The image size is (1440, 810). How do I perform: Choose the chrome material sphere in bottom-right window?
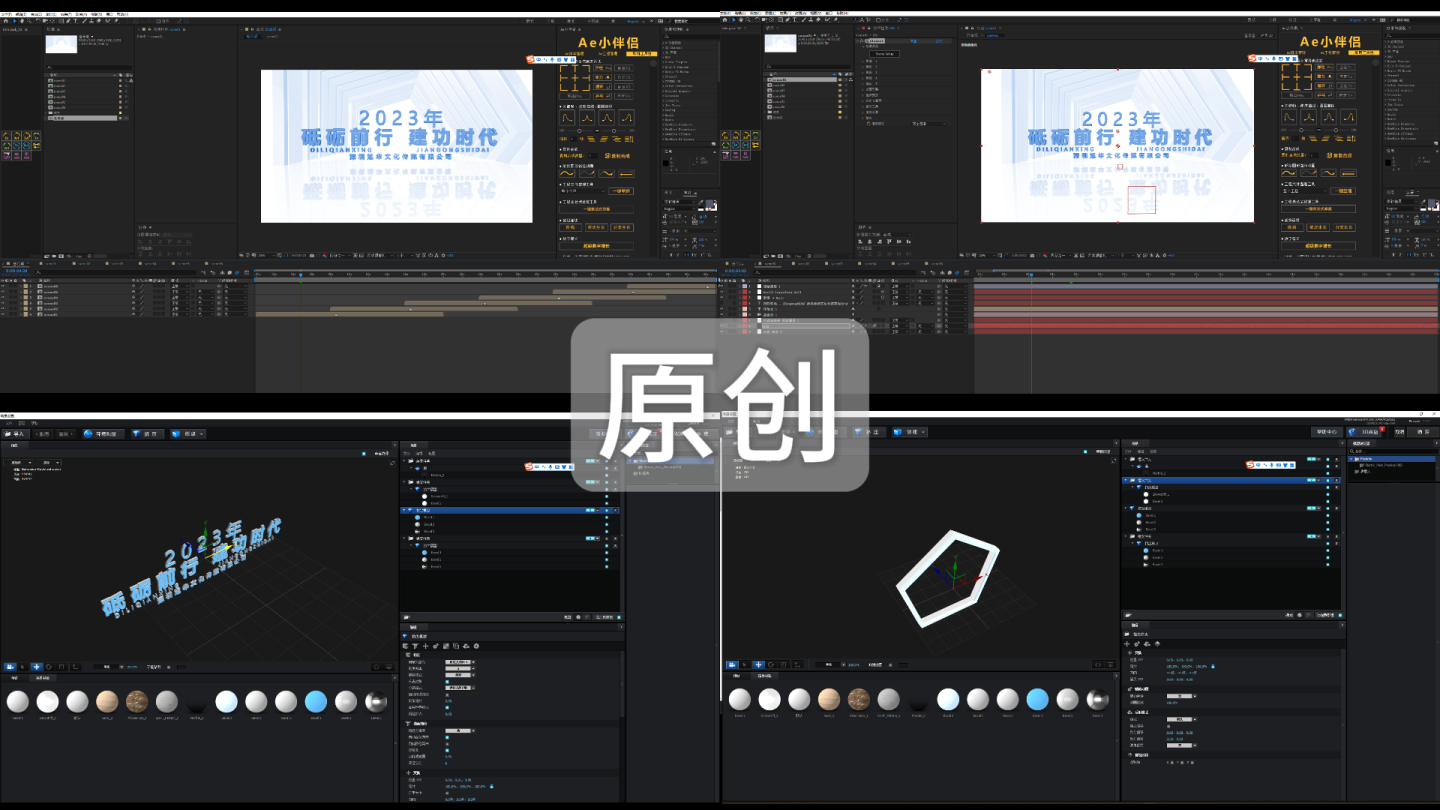click(1097, 699)
